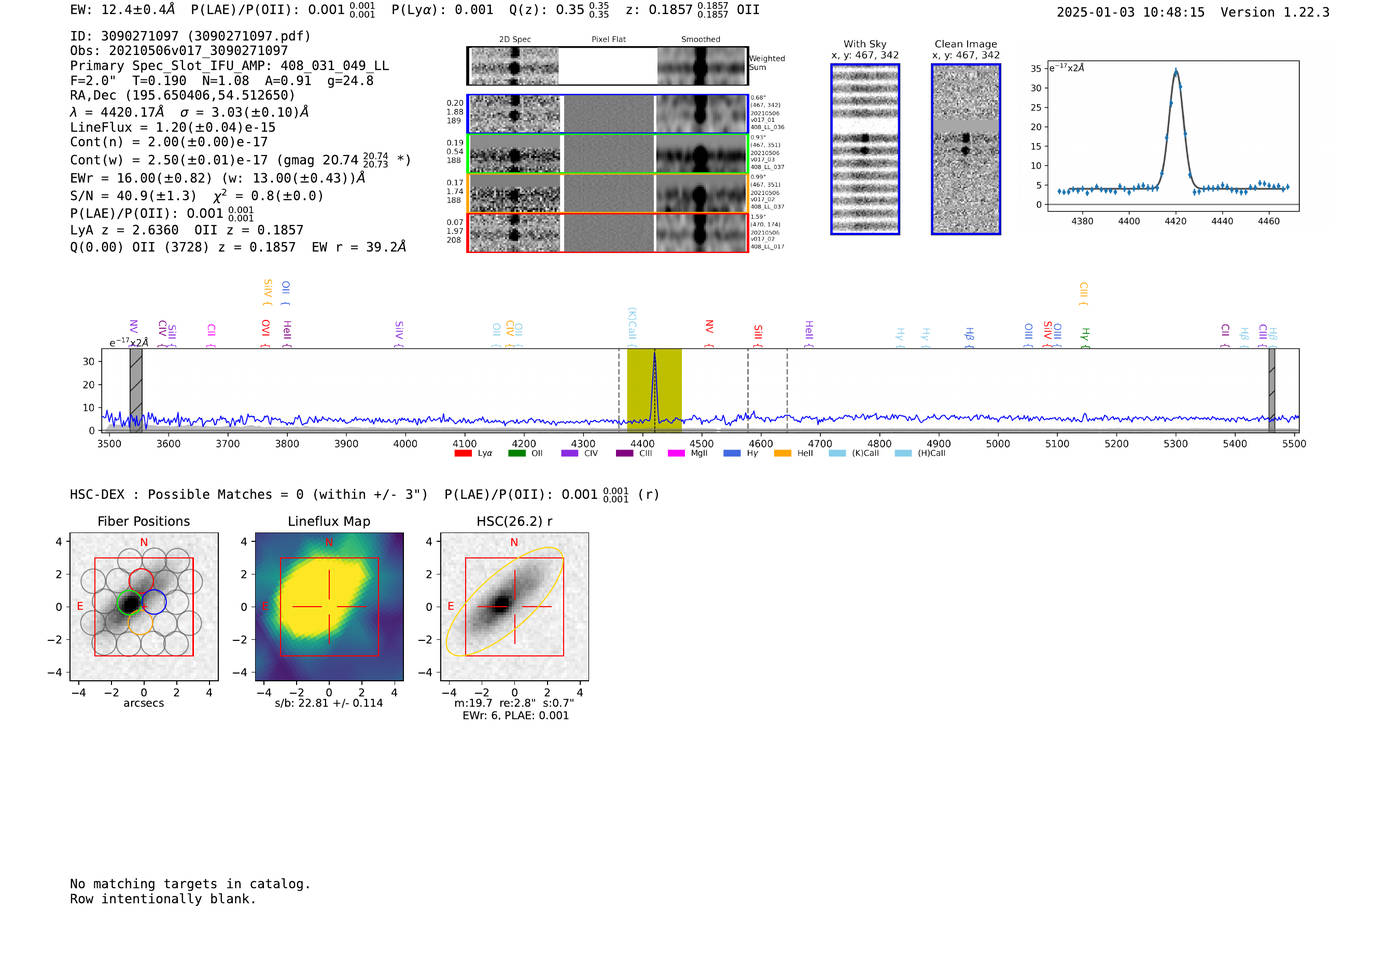Click the blue fiber circle in Fiber Positions
Screen dimensions: 1400x953
click(x=154, y=602)
